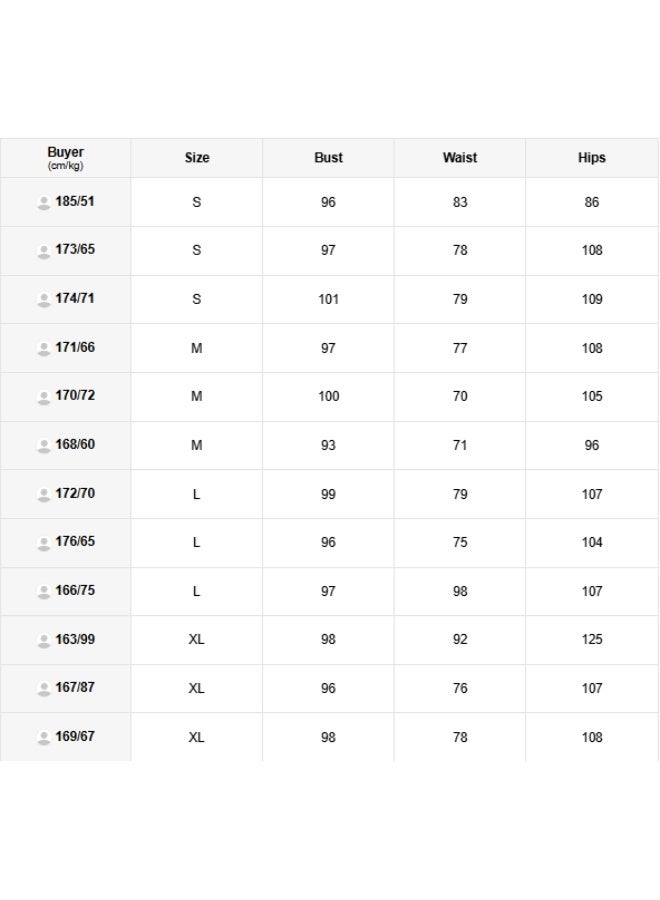Click the hips value 125
The height and width of the screenshot is (900, 660).
pos(592,639)
